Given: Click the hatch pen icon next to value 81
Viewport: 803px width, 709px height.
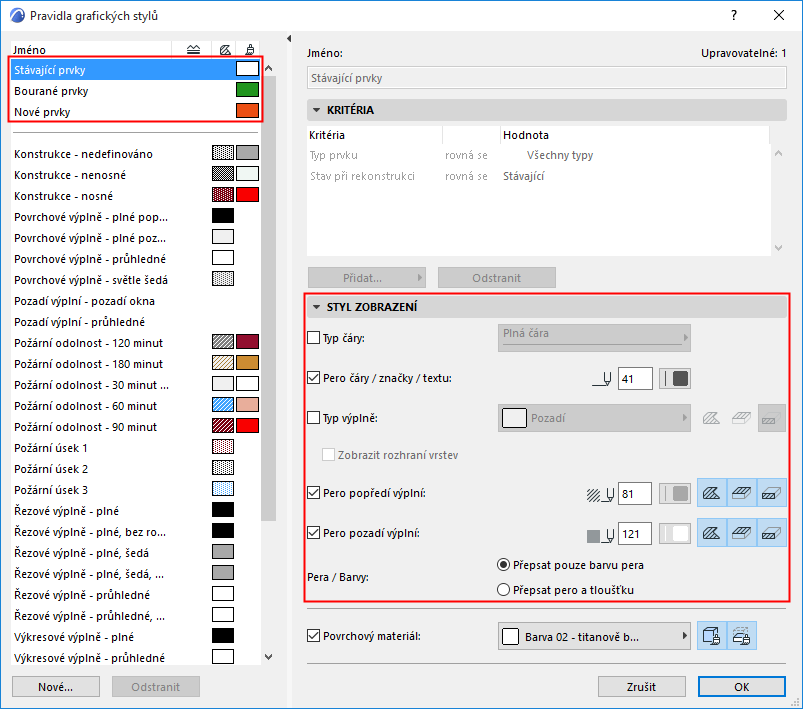Looking at the screenshot, I should pos(600,494).
